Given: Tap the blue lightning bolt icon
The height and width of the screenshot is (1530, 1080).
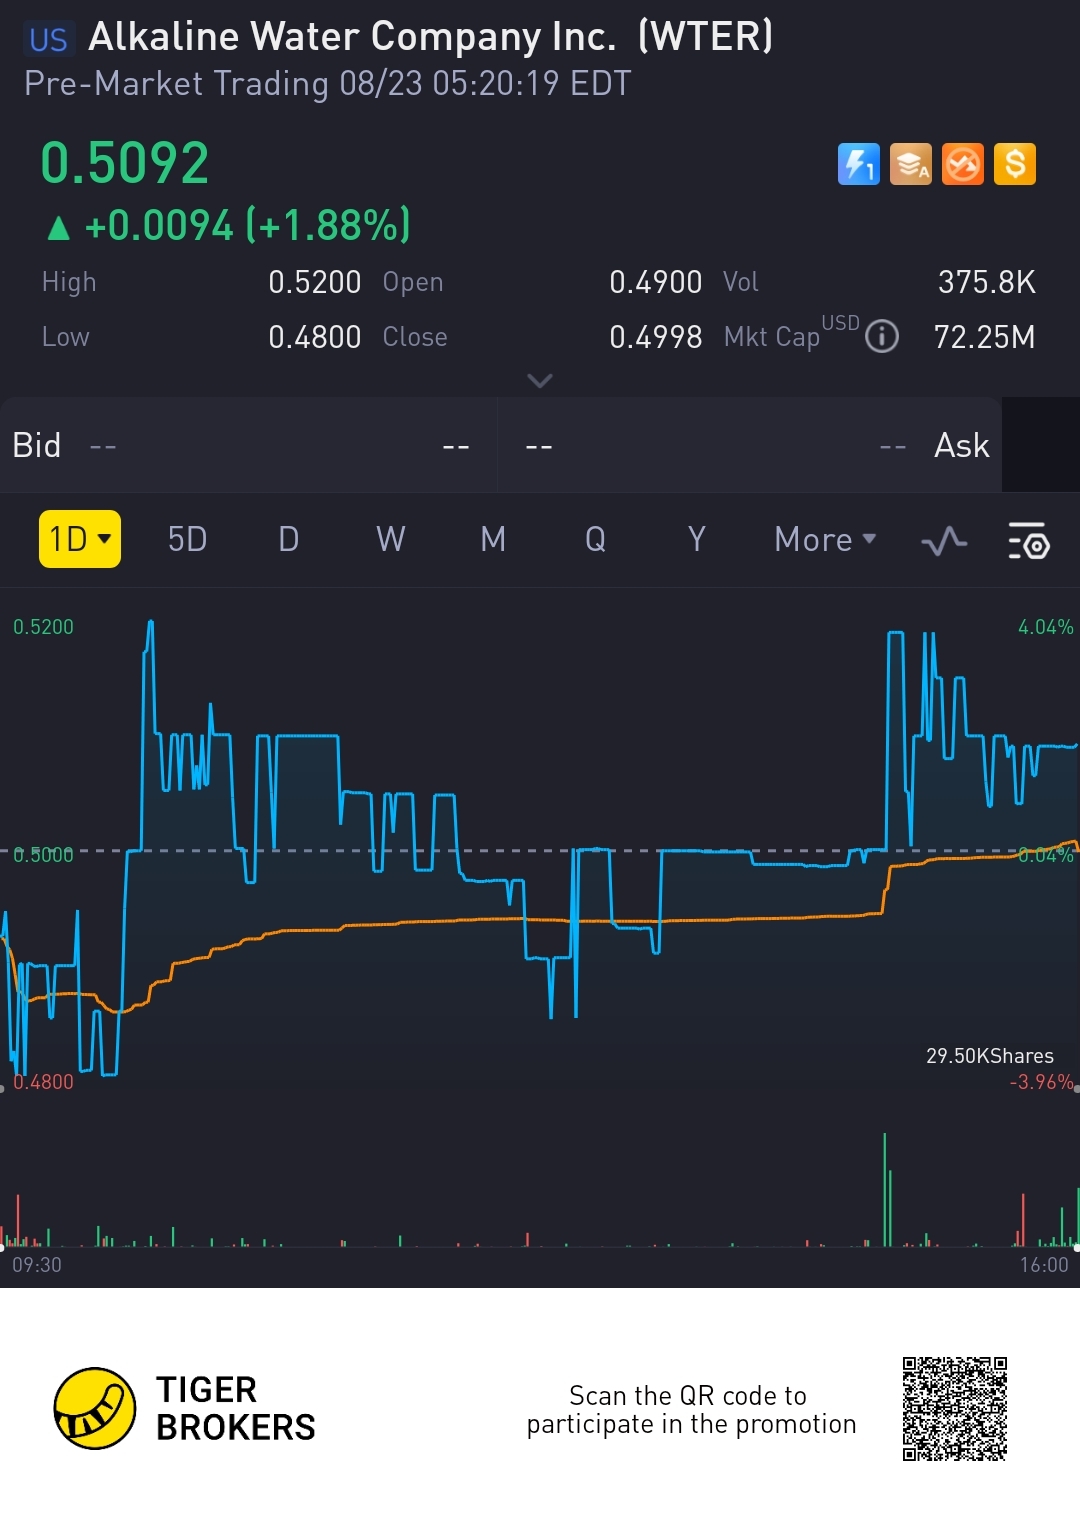Looking at the screenshot, I should tap(858, 164).
